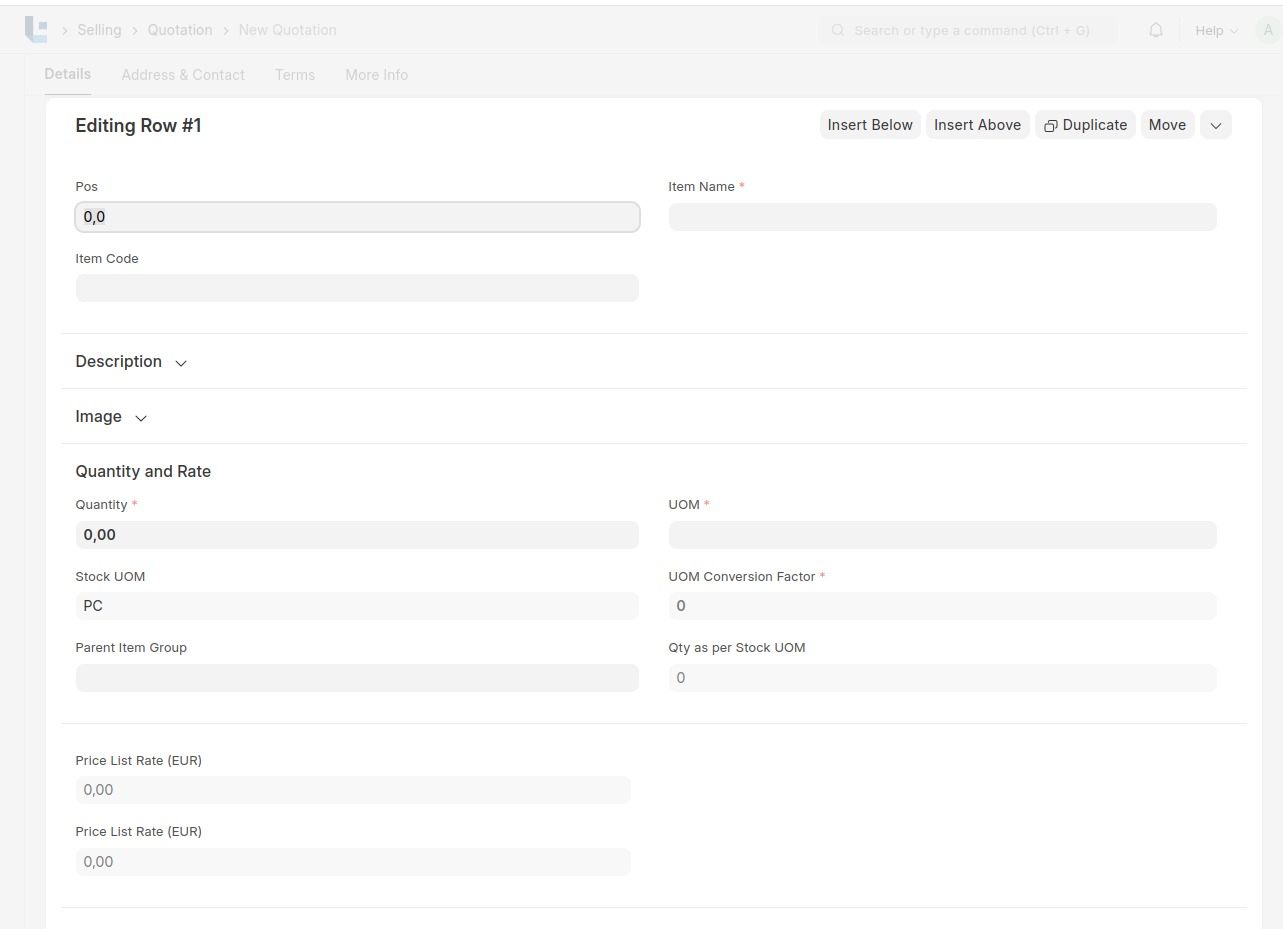Close row editor with chevron button
Screen dimensions: 1283x929
(1215, 125)
